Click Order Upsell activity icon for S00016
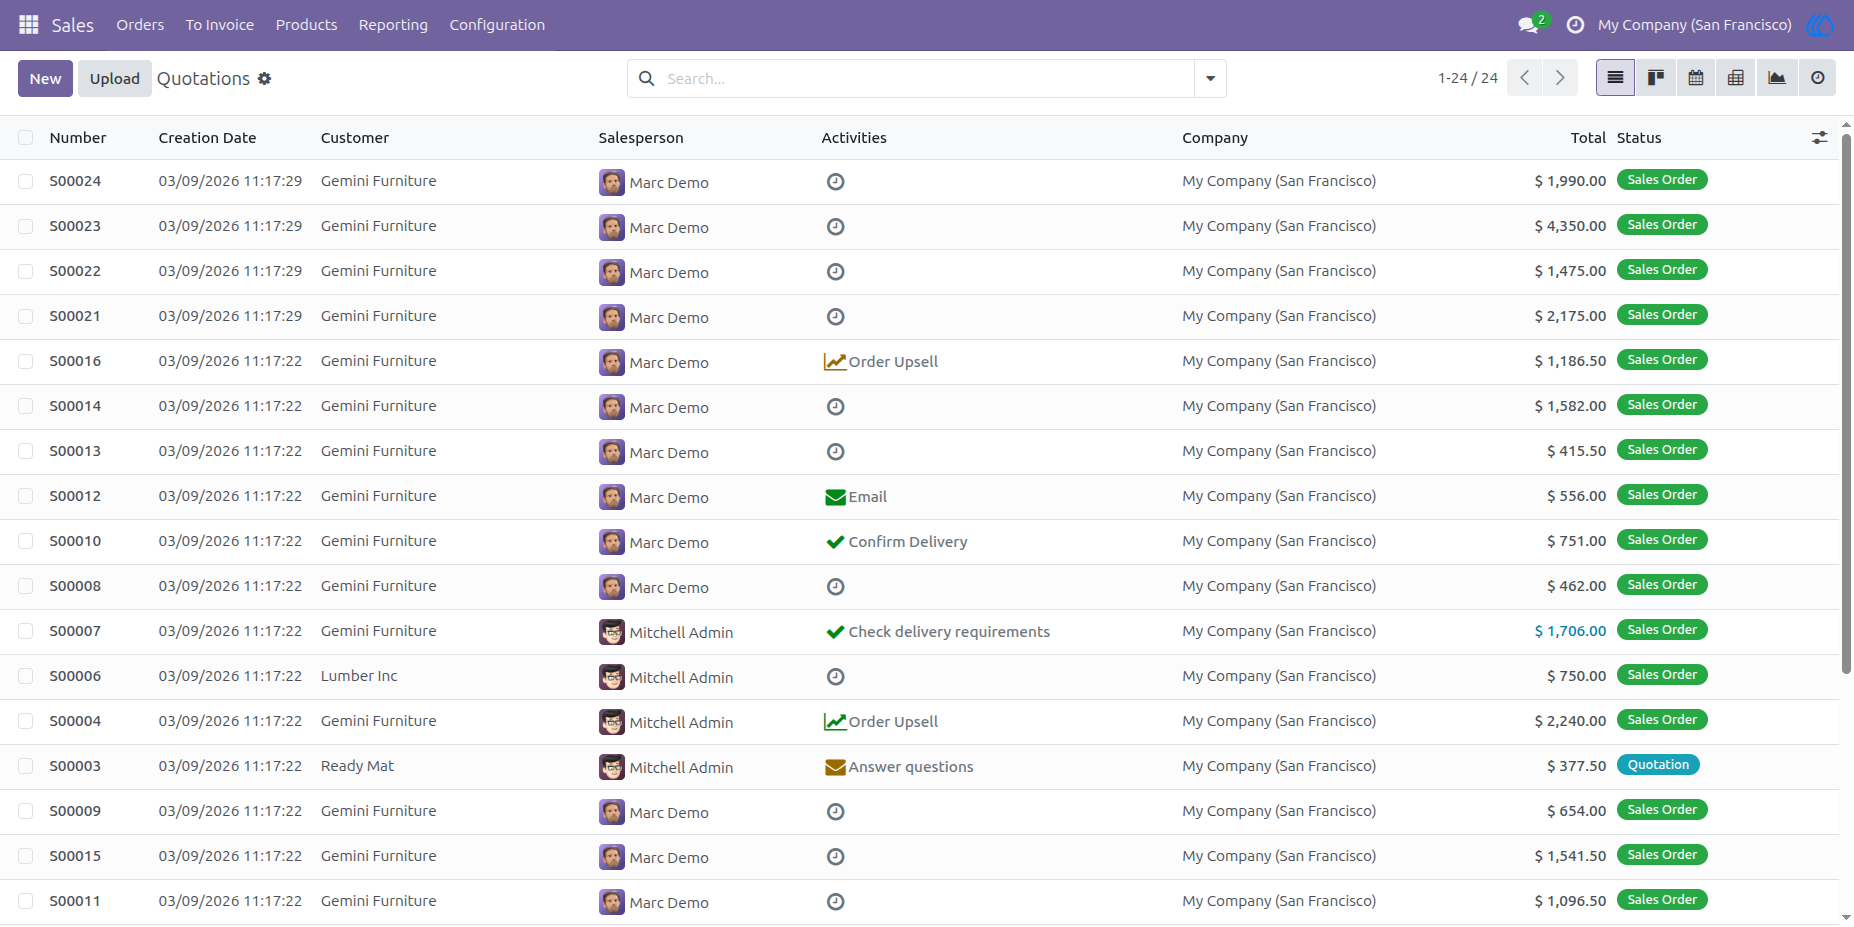 pyautogui.click(x=835, y=362)
